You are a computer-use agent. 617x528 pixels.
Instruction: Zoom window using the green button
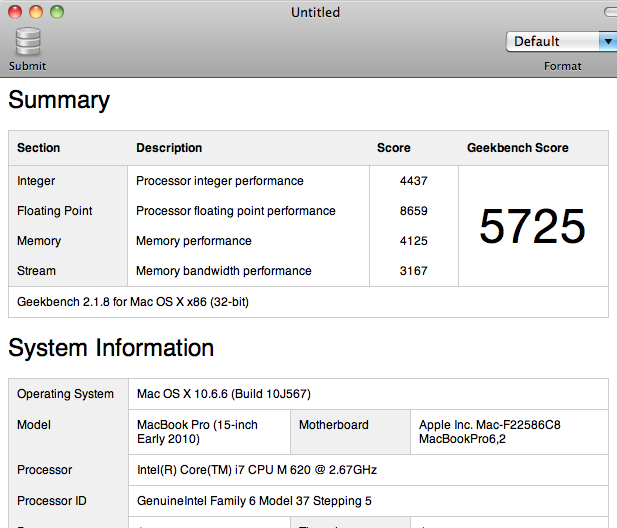point(57,12)
